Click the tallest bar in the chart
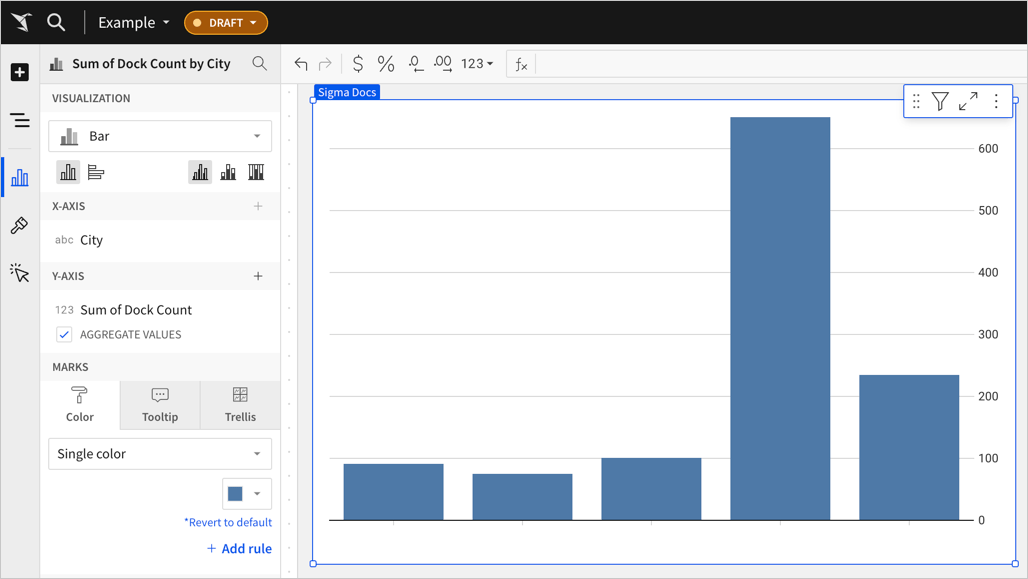 click(x=780, y=319)
